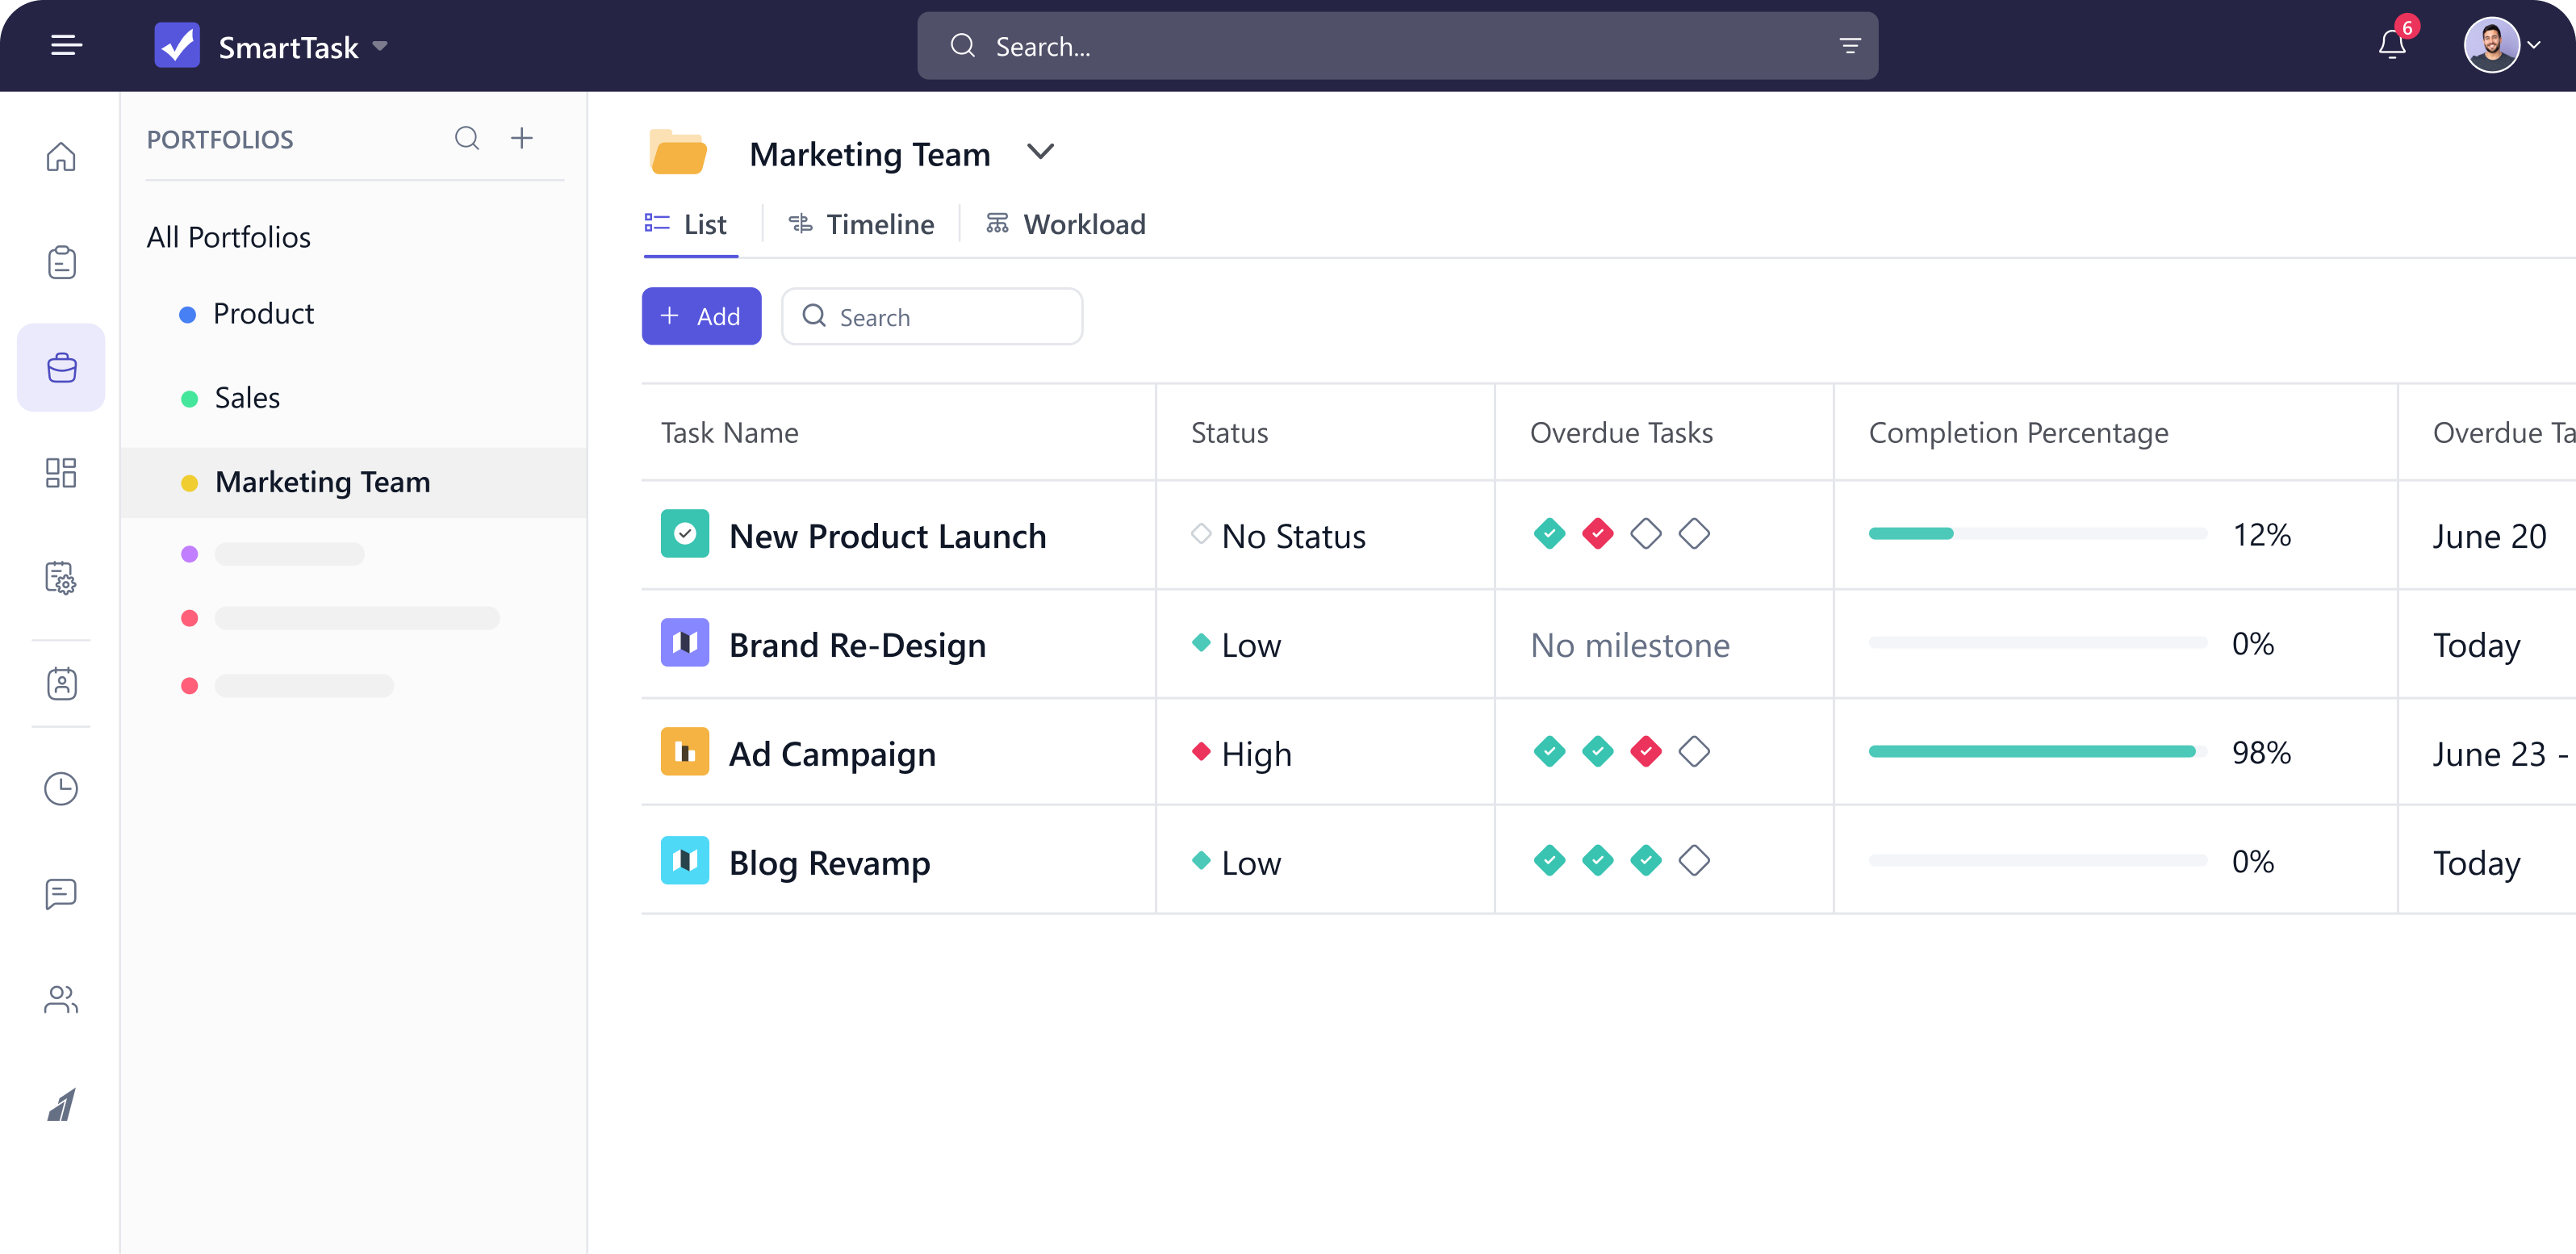Open the Tasks clipboard icon in sidebar
Screen dimensions: 2576x1254
61,262
